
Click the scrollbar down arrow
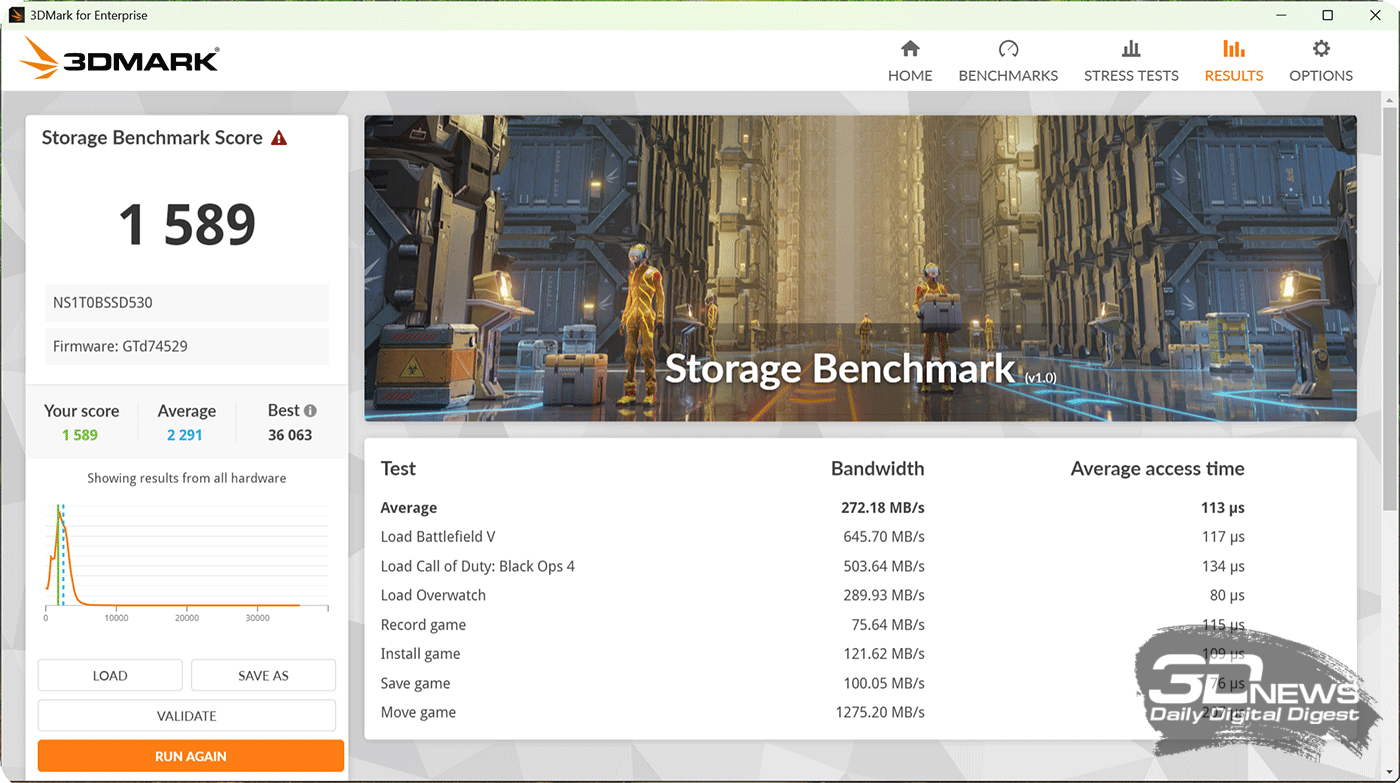point(1390,772)
